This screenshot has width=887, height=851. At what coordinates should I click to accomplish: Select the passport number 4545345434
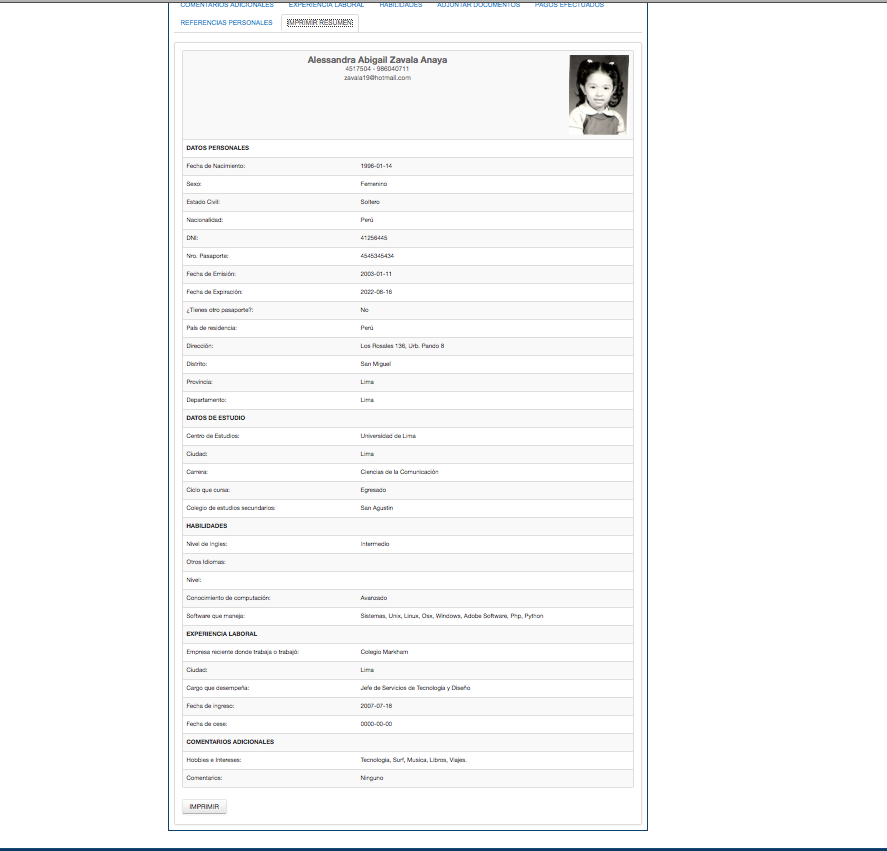point(377,256)
